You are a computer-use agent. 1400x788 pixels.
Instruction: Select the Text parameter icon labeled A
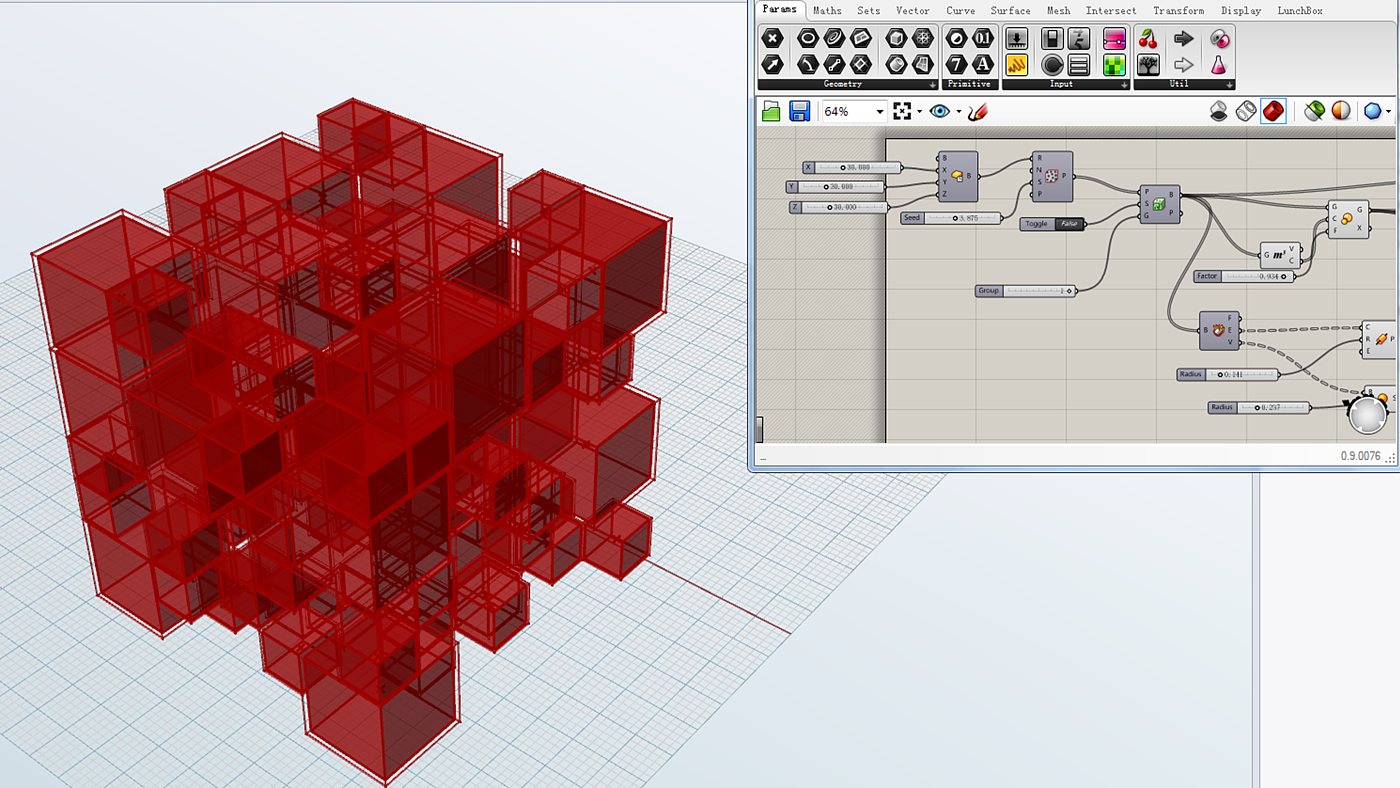[983, 65]
